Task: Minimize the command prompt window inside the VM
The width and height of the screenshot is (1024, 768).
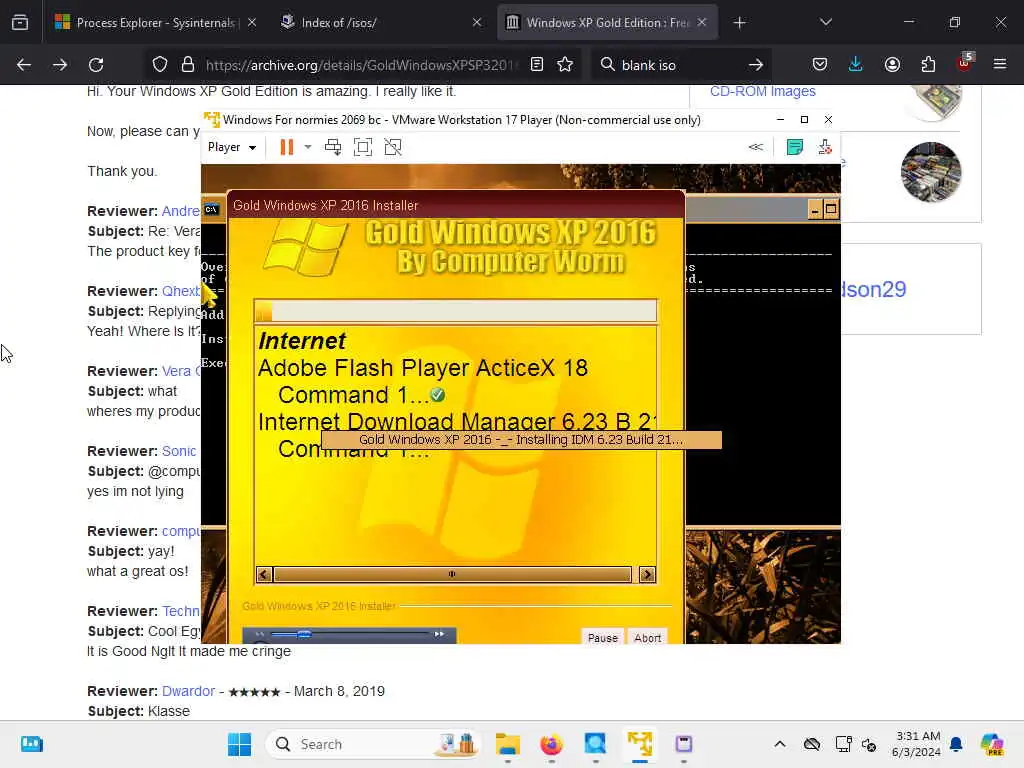Action: pyautogui.click(x=814, y=210)
